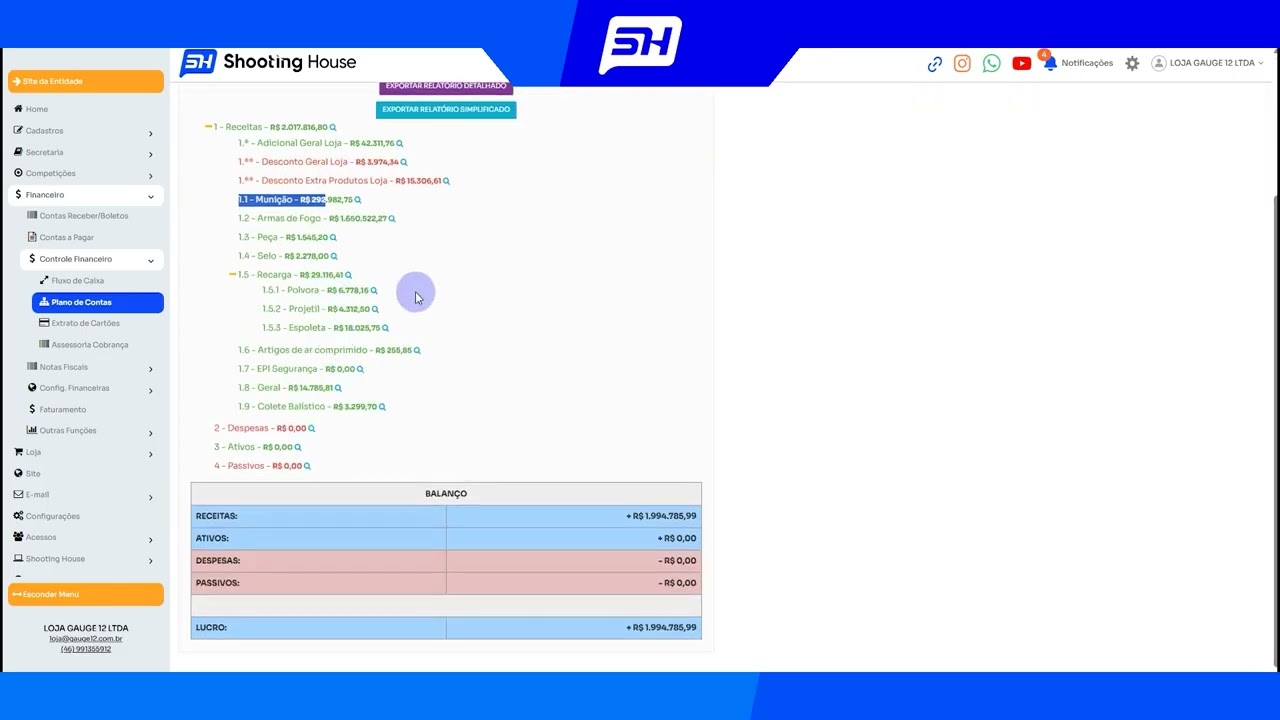Screen dimensions: 1280x720
Task: Click magnifier beside Armas de Fogo value
Action: tap(391, 218)
